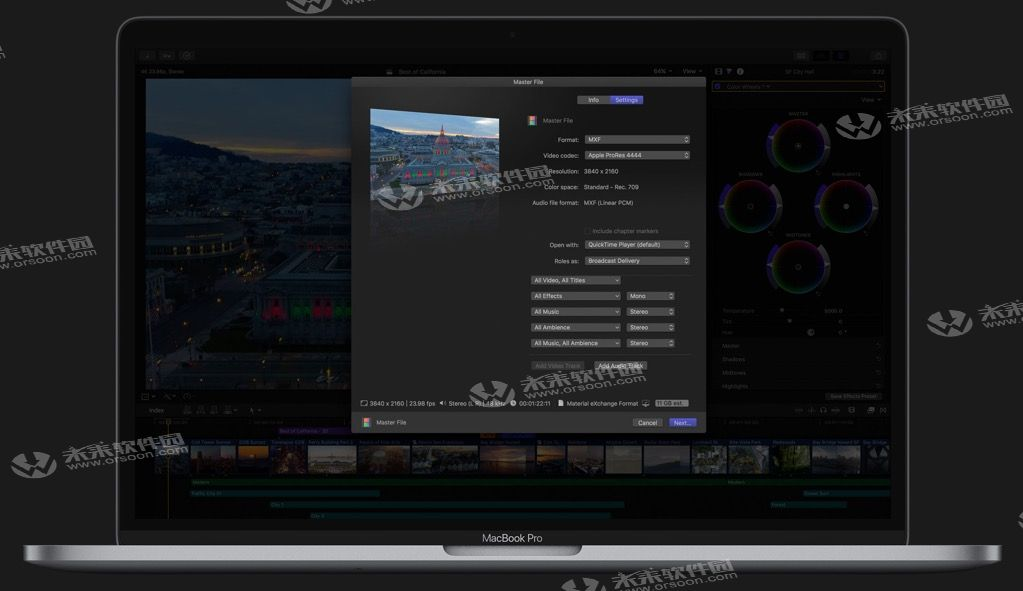Toggle the Color Wheels effect checkbox

(718, 86)
